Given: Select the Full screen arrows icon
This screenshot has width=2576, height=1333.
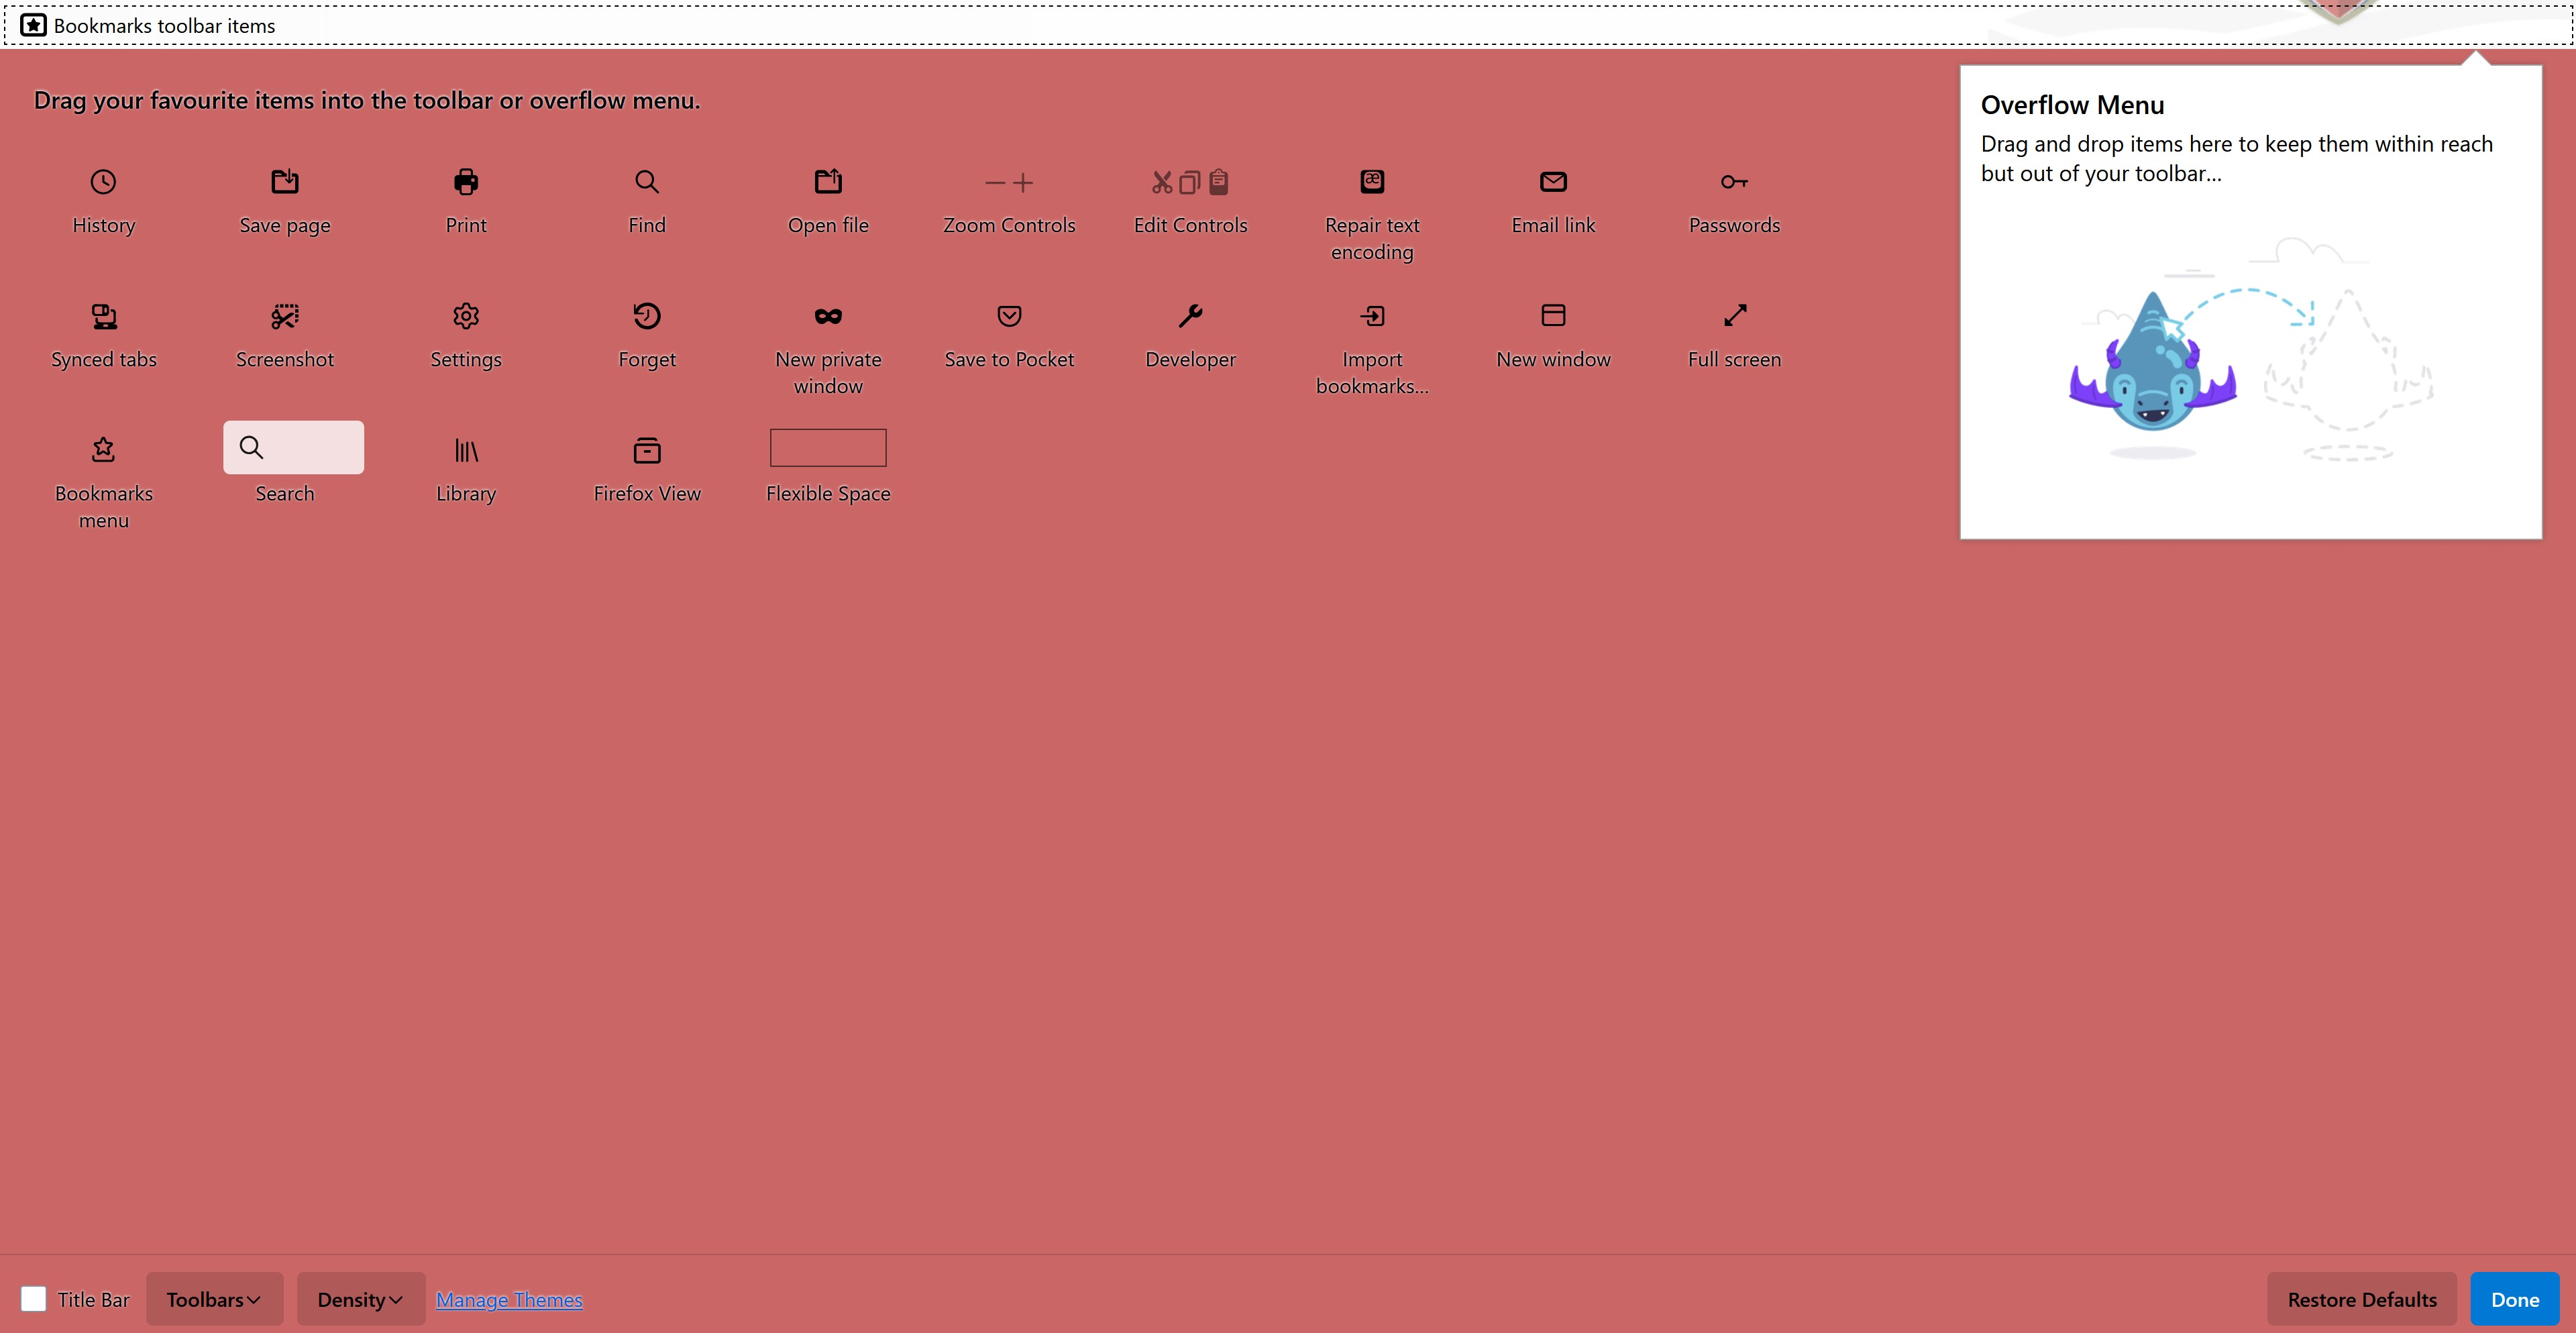Looking at the screenshot, I should (x=1735, y=316).
